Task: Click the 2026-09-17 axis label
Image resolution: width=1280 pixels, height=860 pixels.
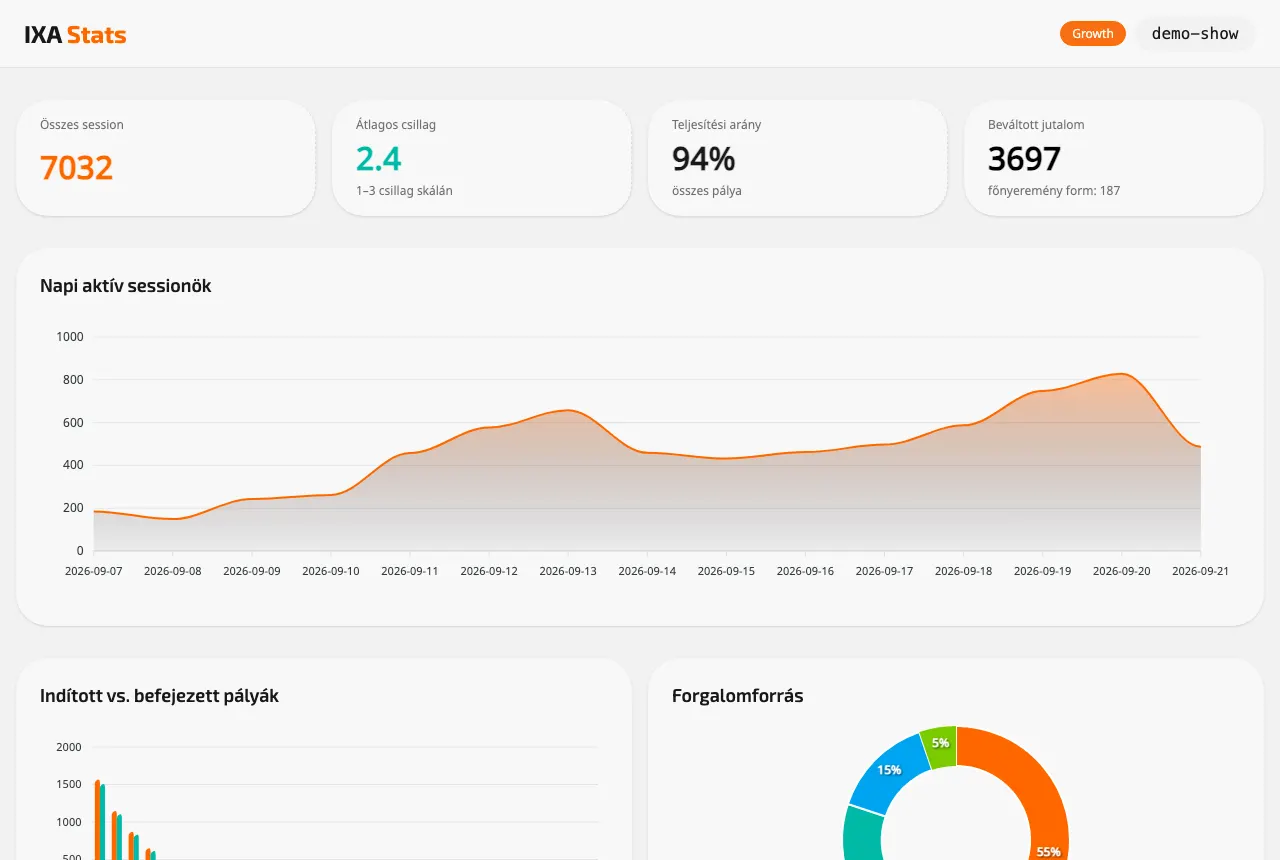Action: tap(884, 571)
